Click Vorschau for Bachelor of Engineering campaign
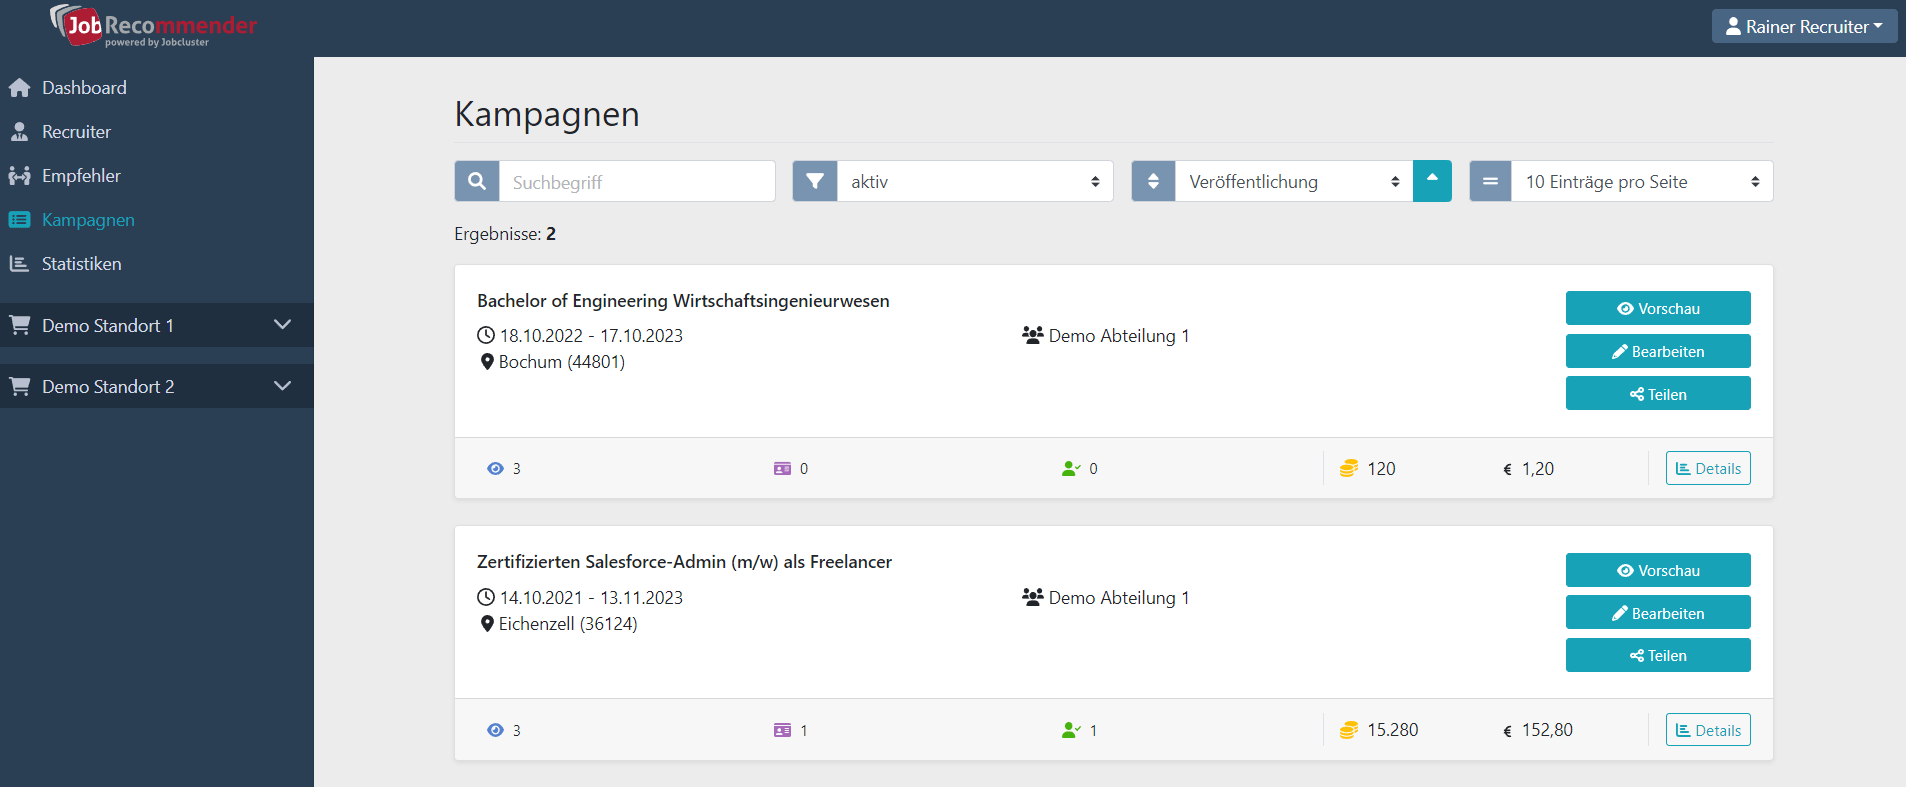 [1657, 309]
